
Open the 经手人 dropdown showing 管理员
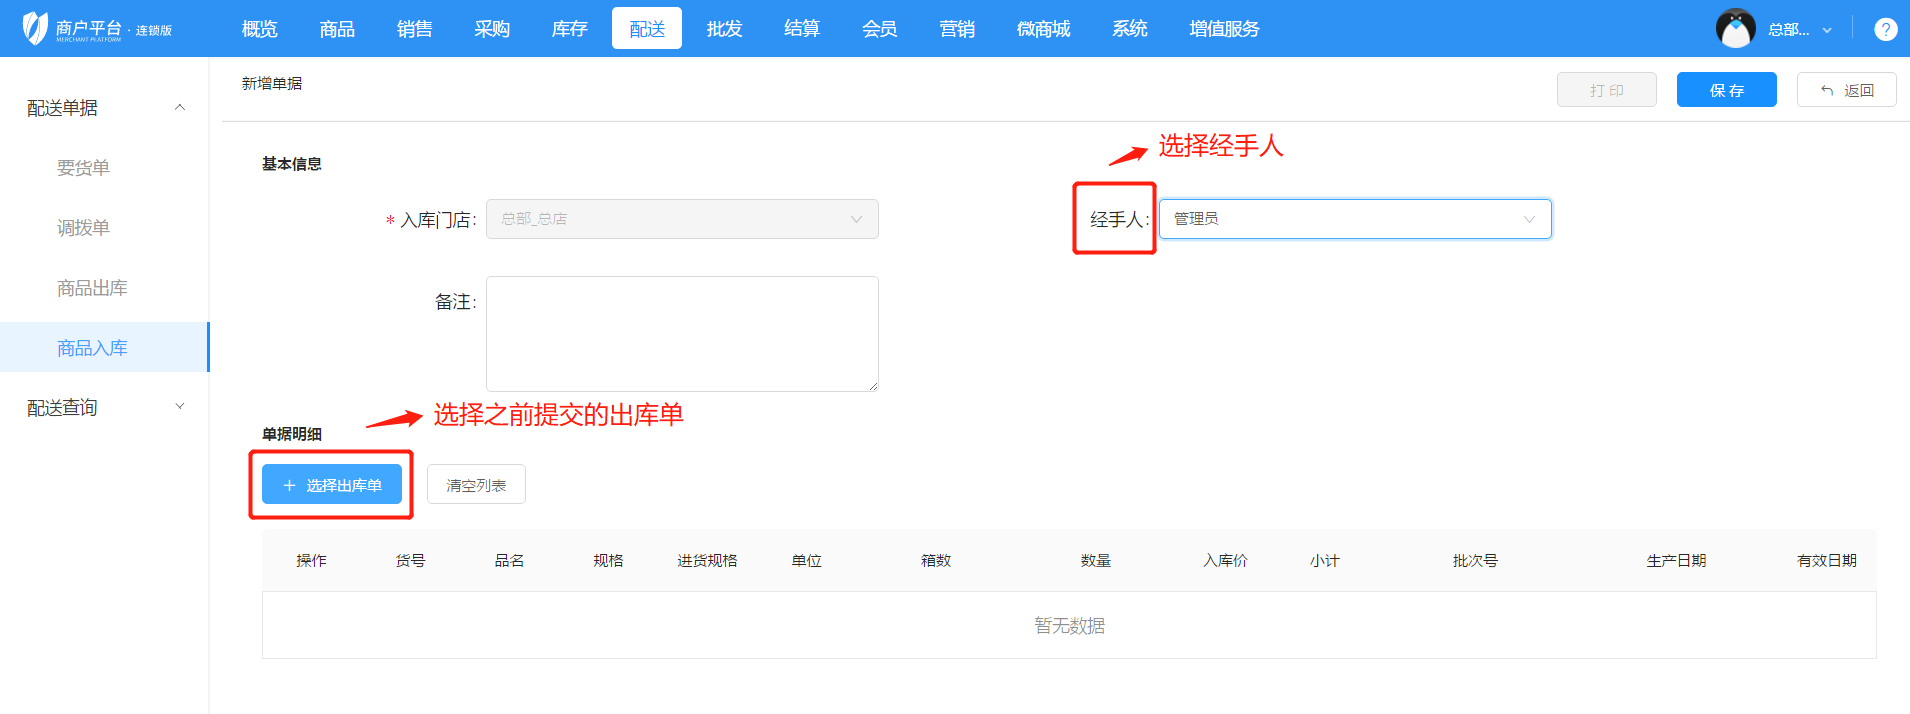point(1354,219)
